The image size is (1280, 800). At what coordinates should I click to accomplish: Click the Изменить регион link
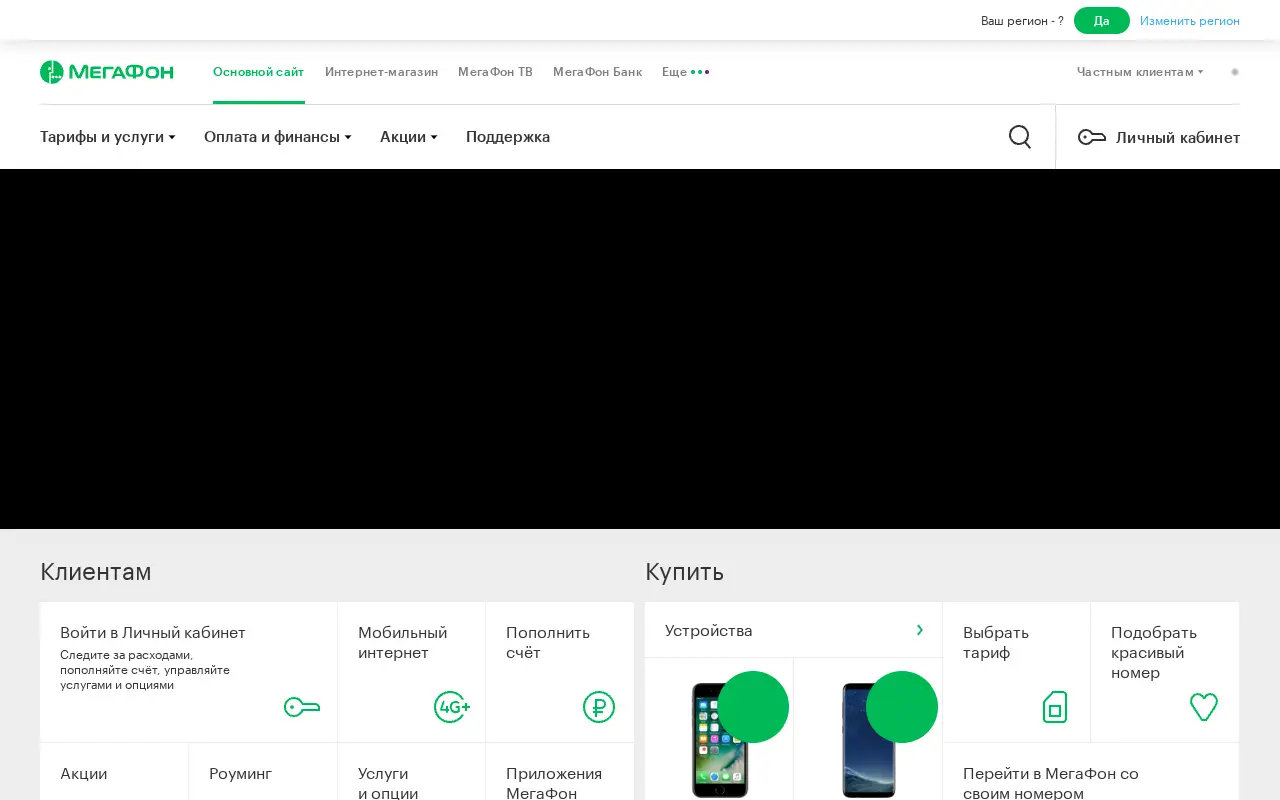click(x=1190, y=20)
